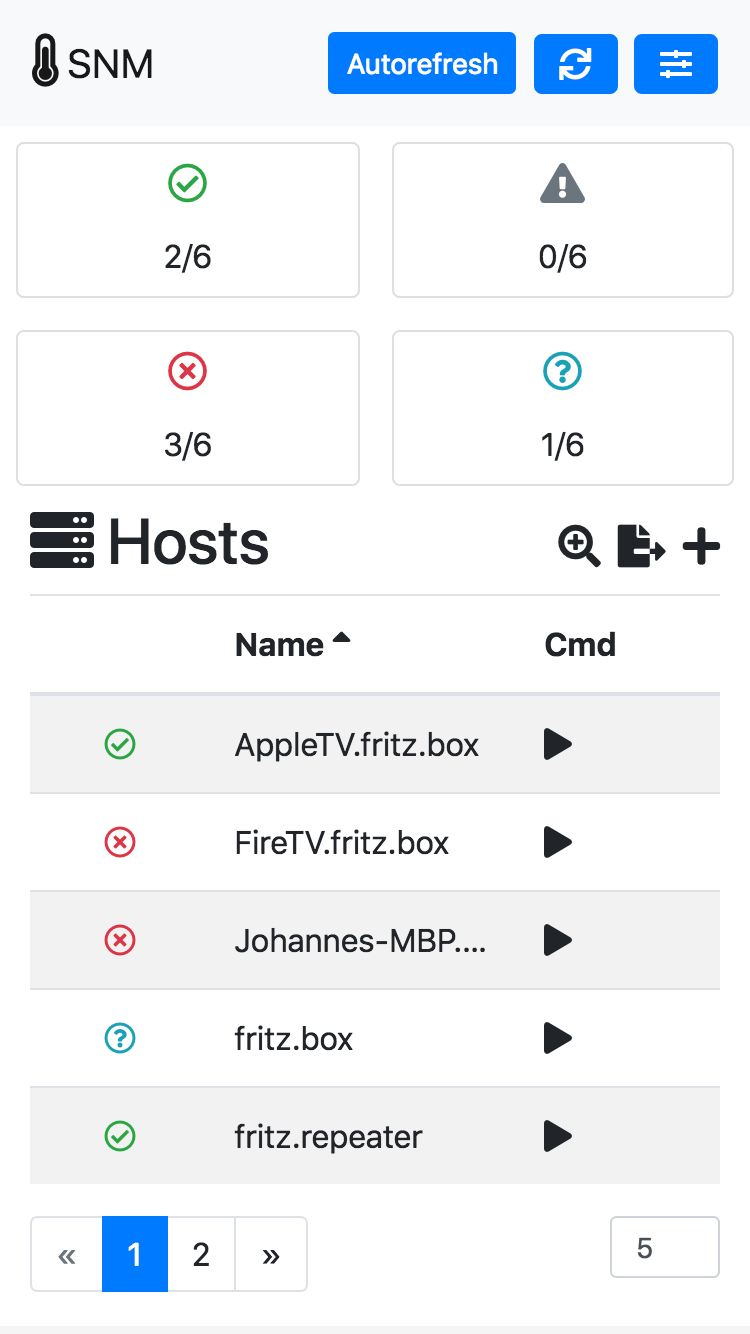The height and width of the screenshot is (1334, 750).
Task: Click the scan network magnifier icon
Action: 578,545
